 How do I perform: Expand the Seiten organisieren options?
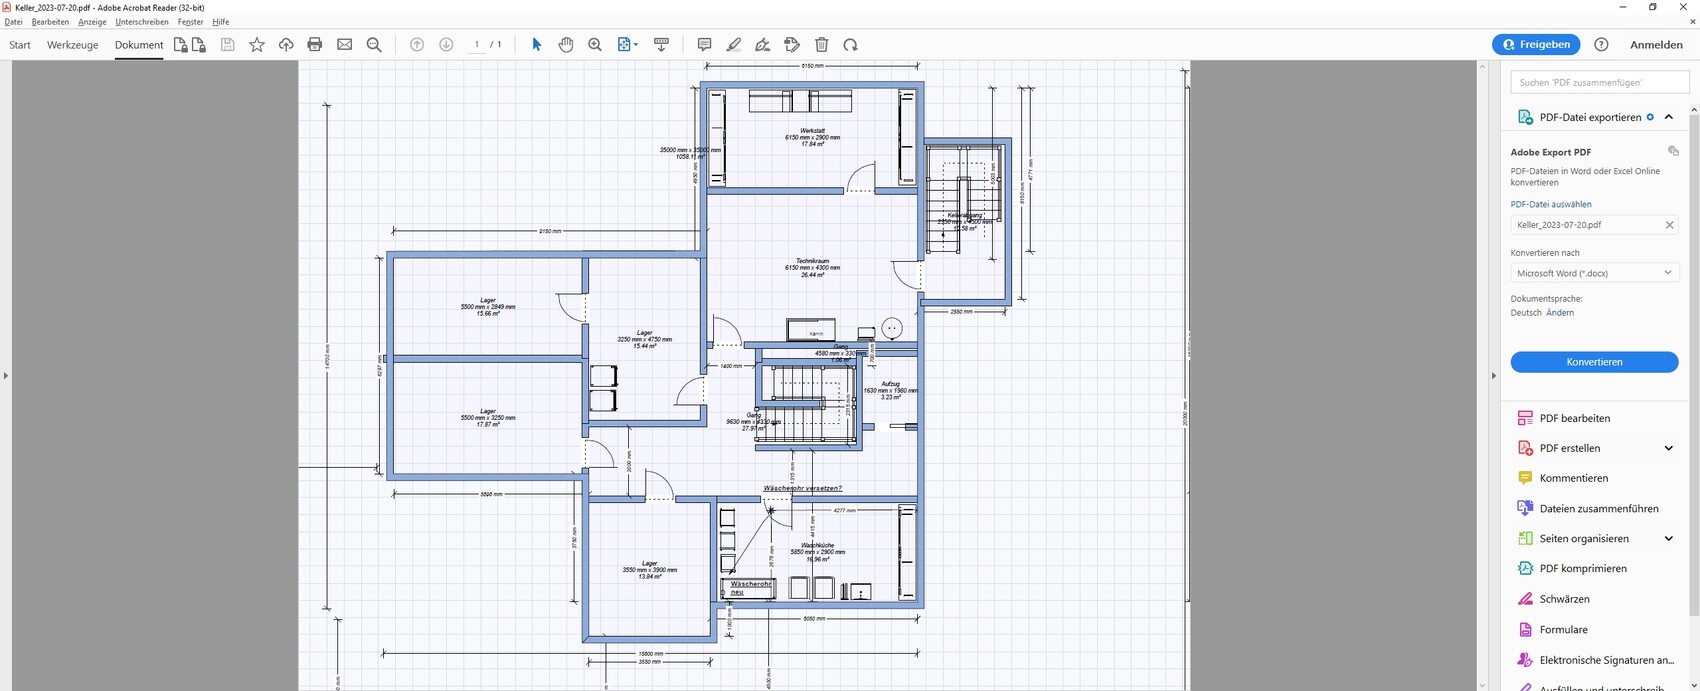point(1668,538)
